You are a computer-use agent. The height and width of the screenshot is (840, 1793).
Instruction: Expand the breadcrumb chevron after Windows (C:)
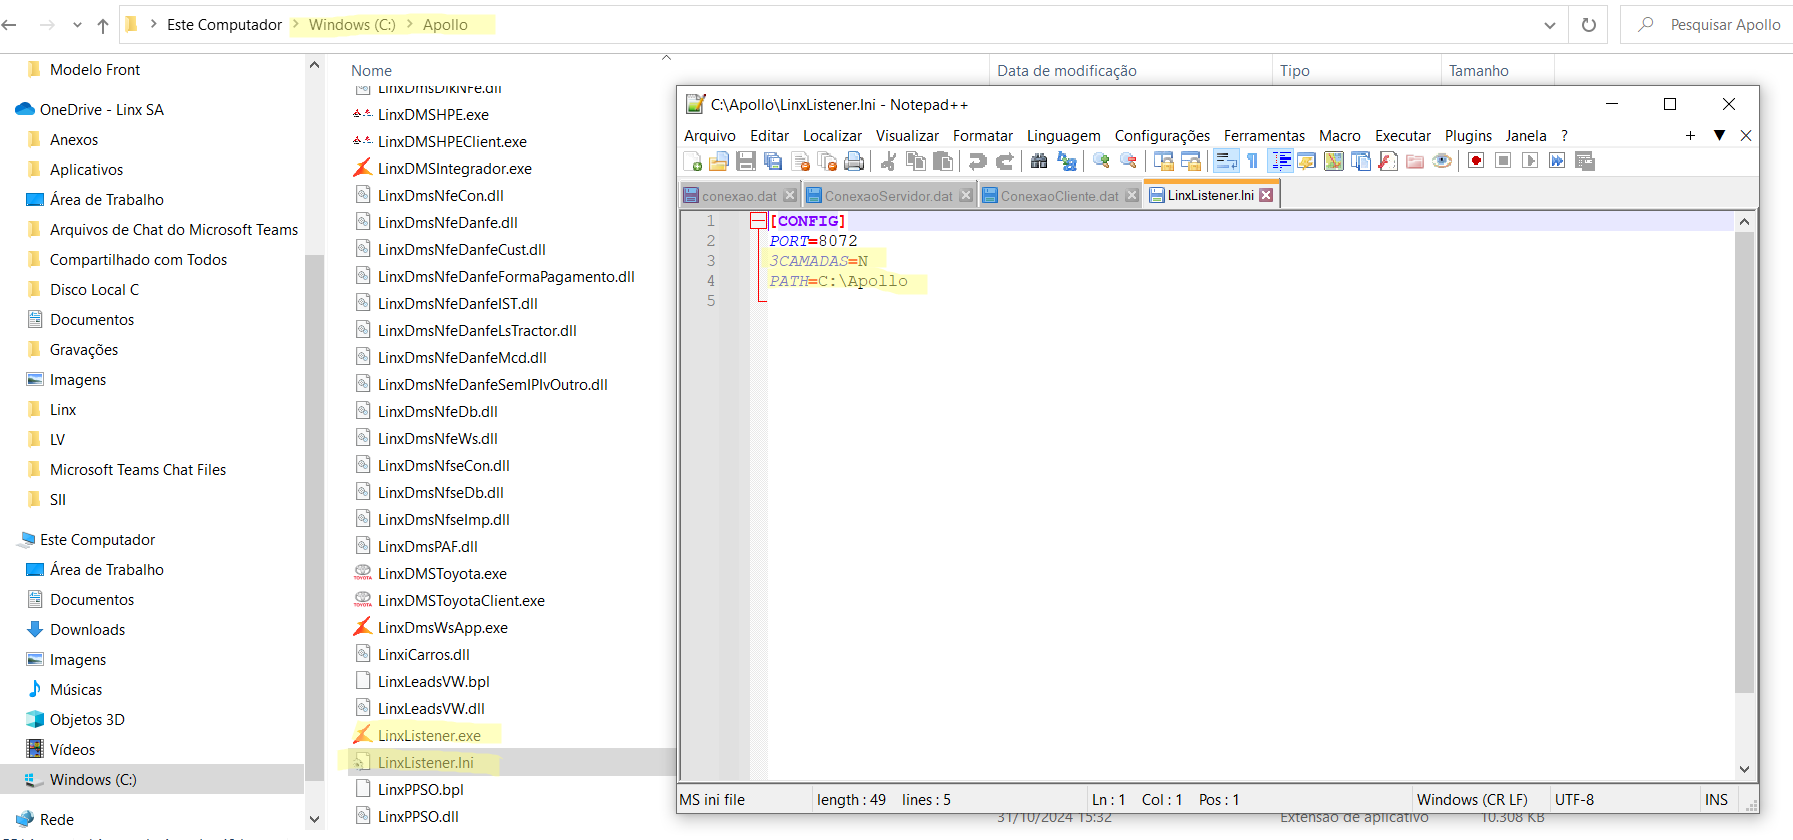coord(409,24)
